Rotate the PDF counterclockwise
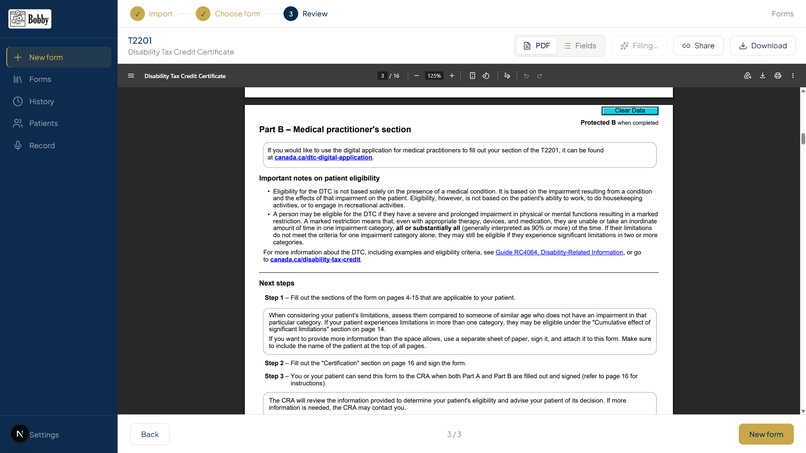The width and height of the screenshot is (806, 453). pyautogui.click(x=486, y=76)
